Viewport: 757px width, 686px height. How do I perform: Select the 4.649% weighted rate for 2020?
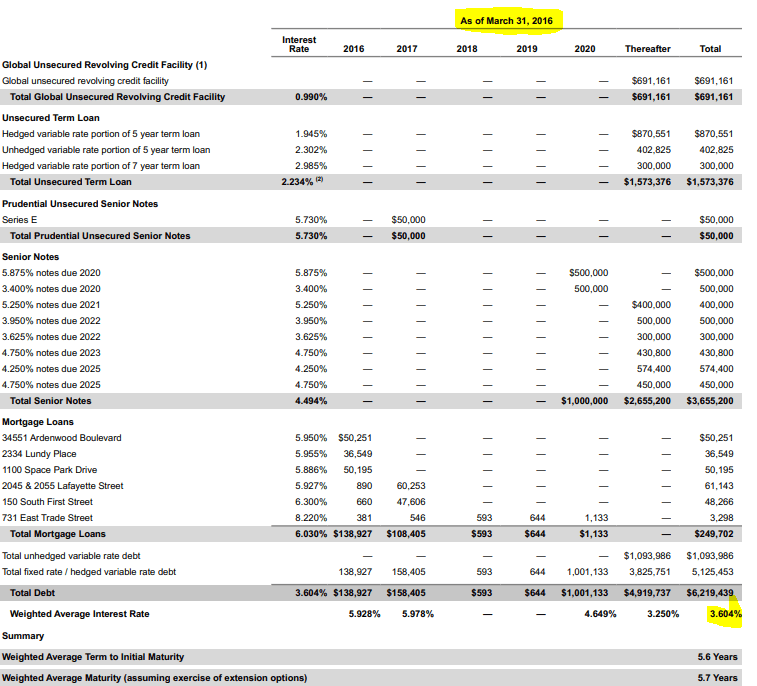(x=600, y=614)
